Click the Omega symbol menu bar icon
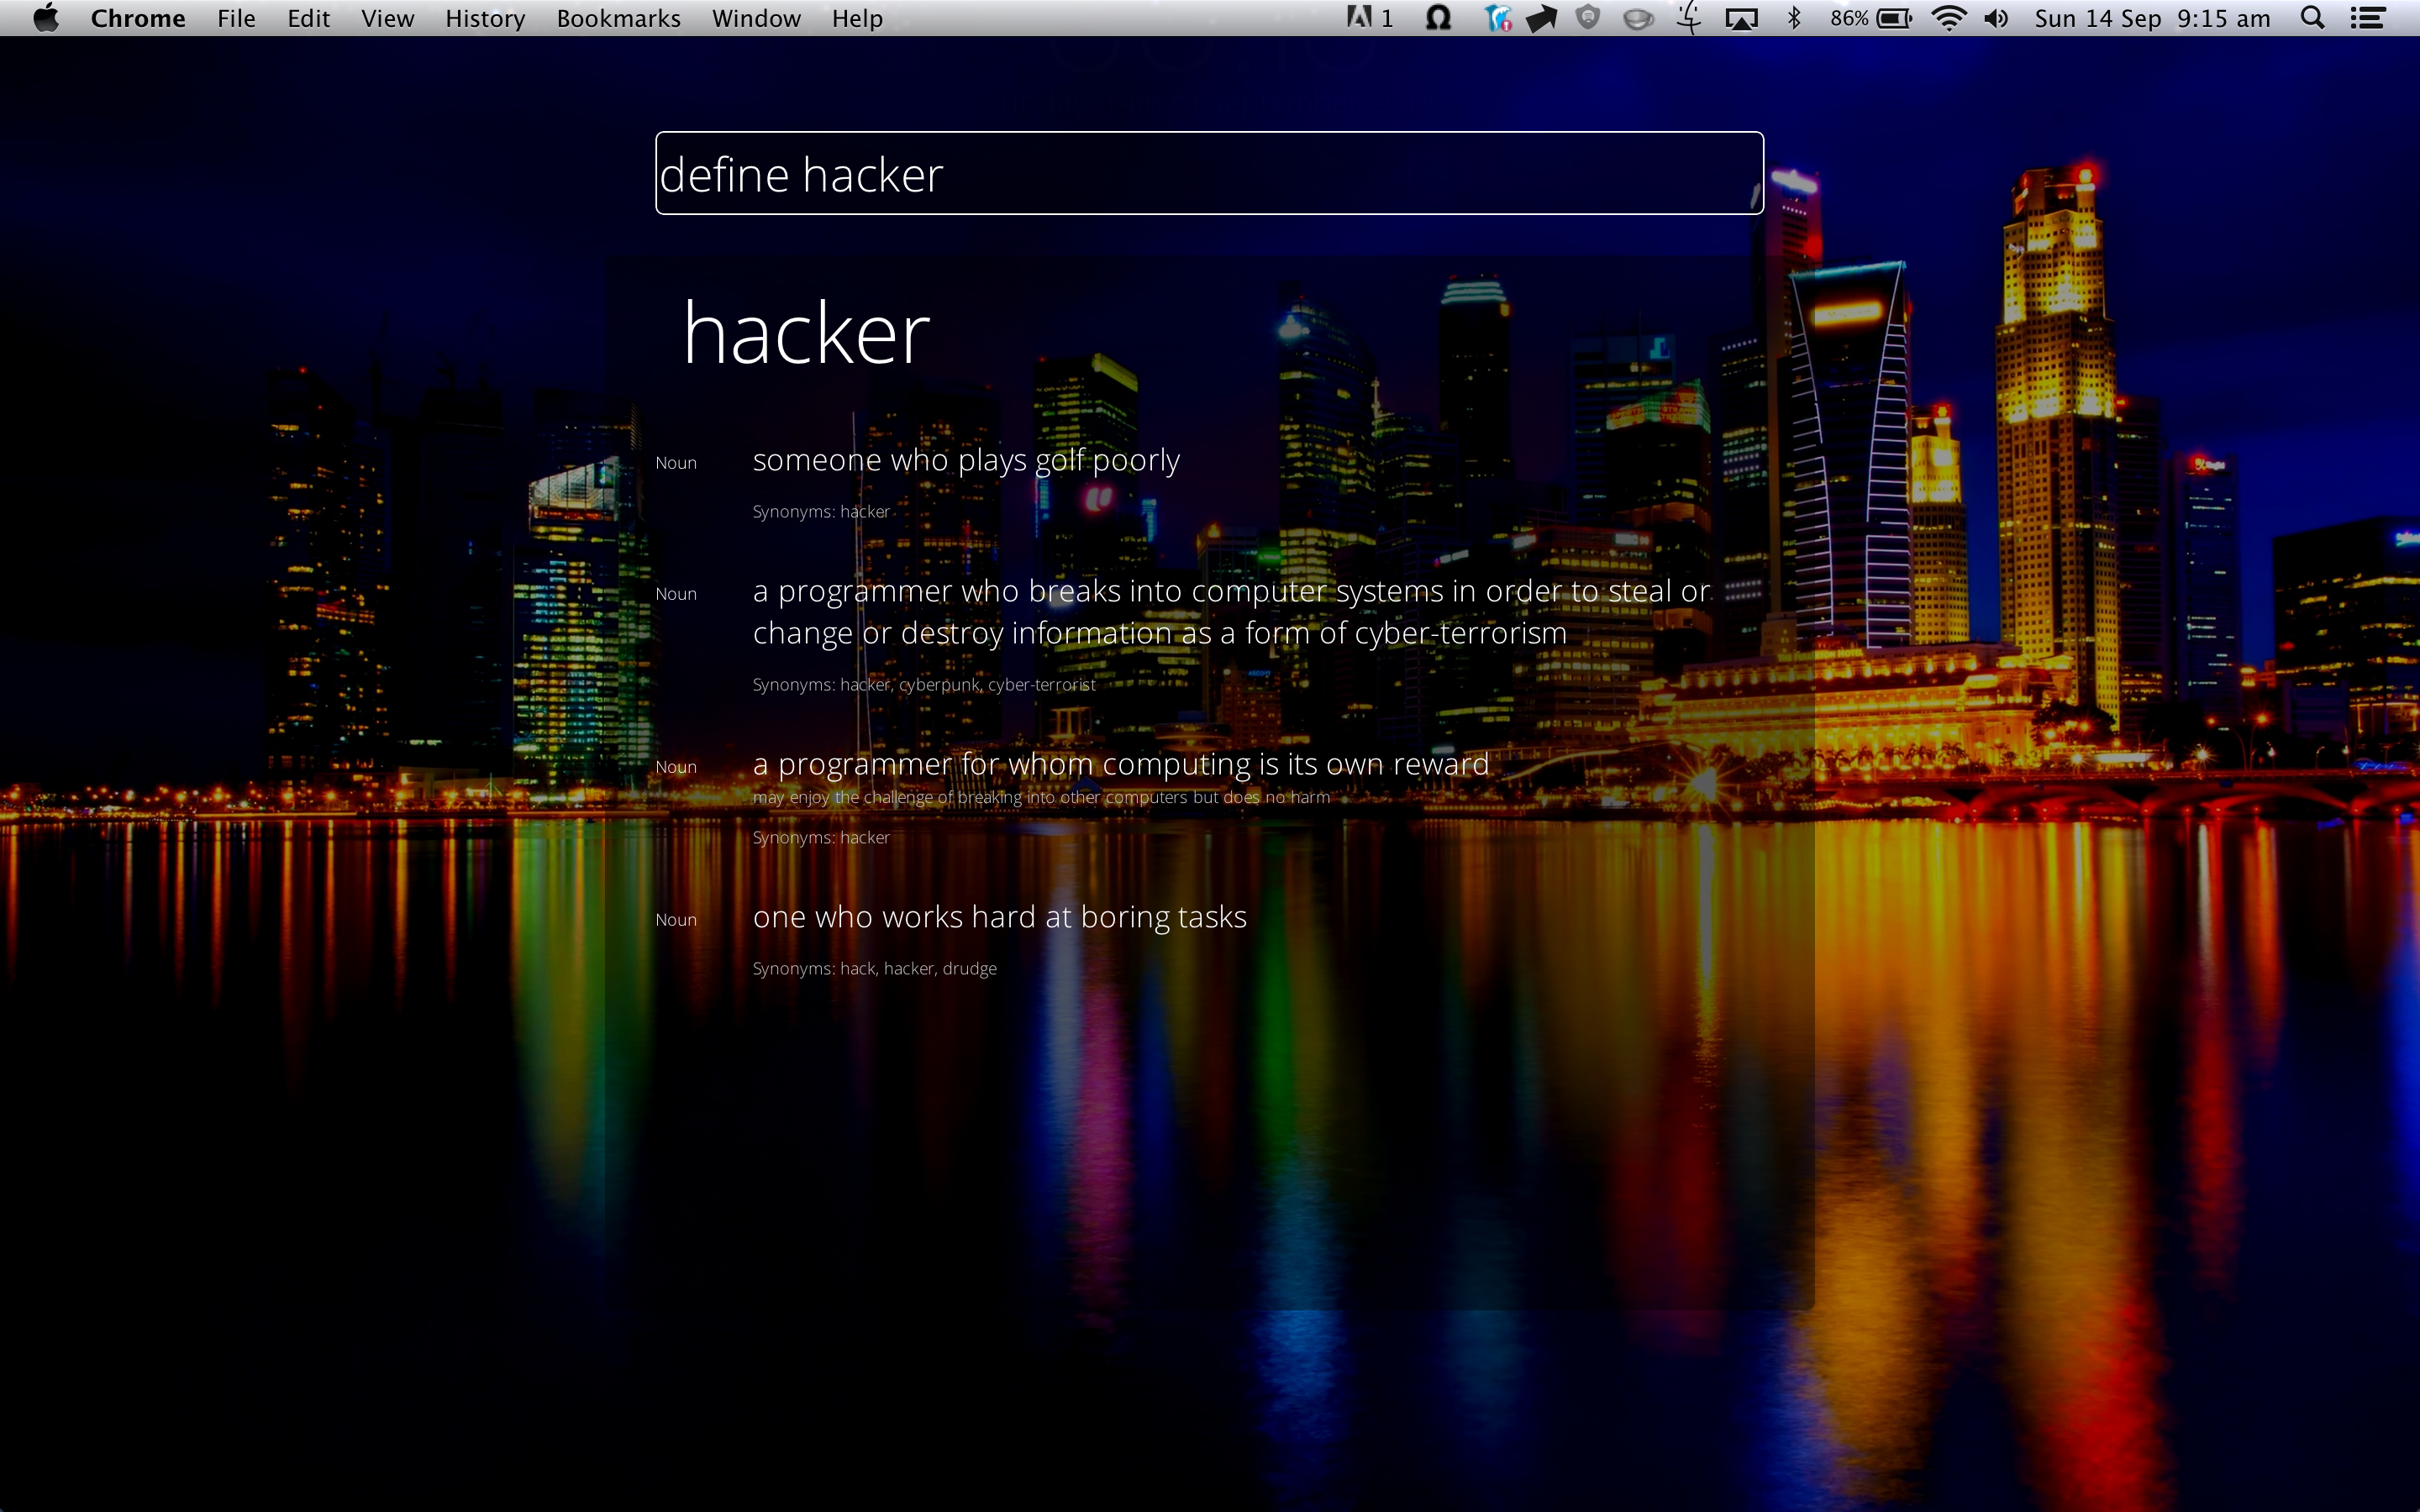 point(1438,18)
